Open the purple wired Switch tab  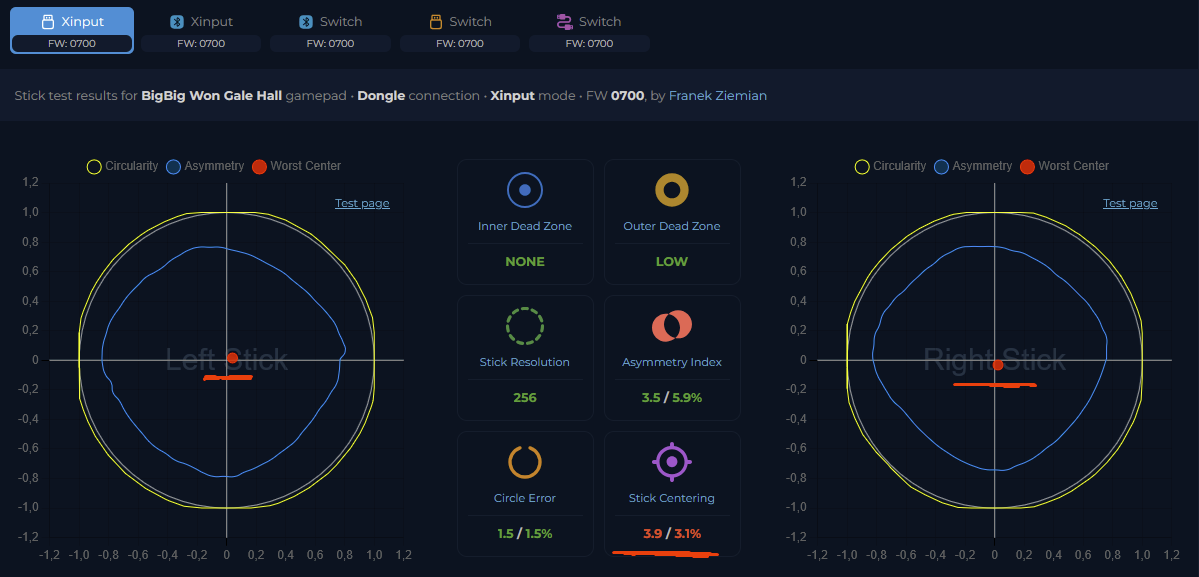pyautogui.click(x=589, y=31)
